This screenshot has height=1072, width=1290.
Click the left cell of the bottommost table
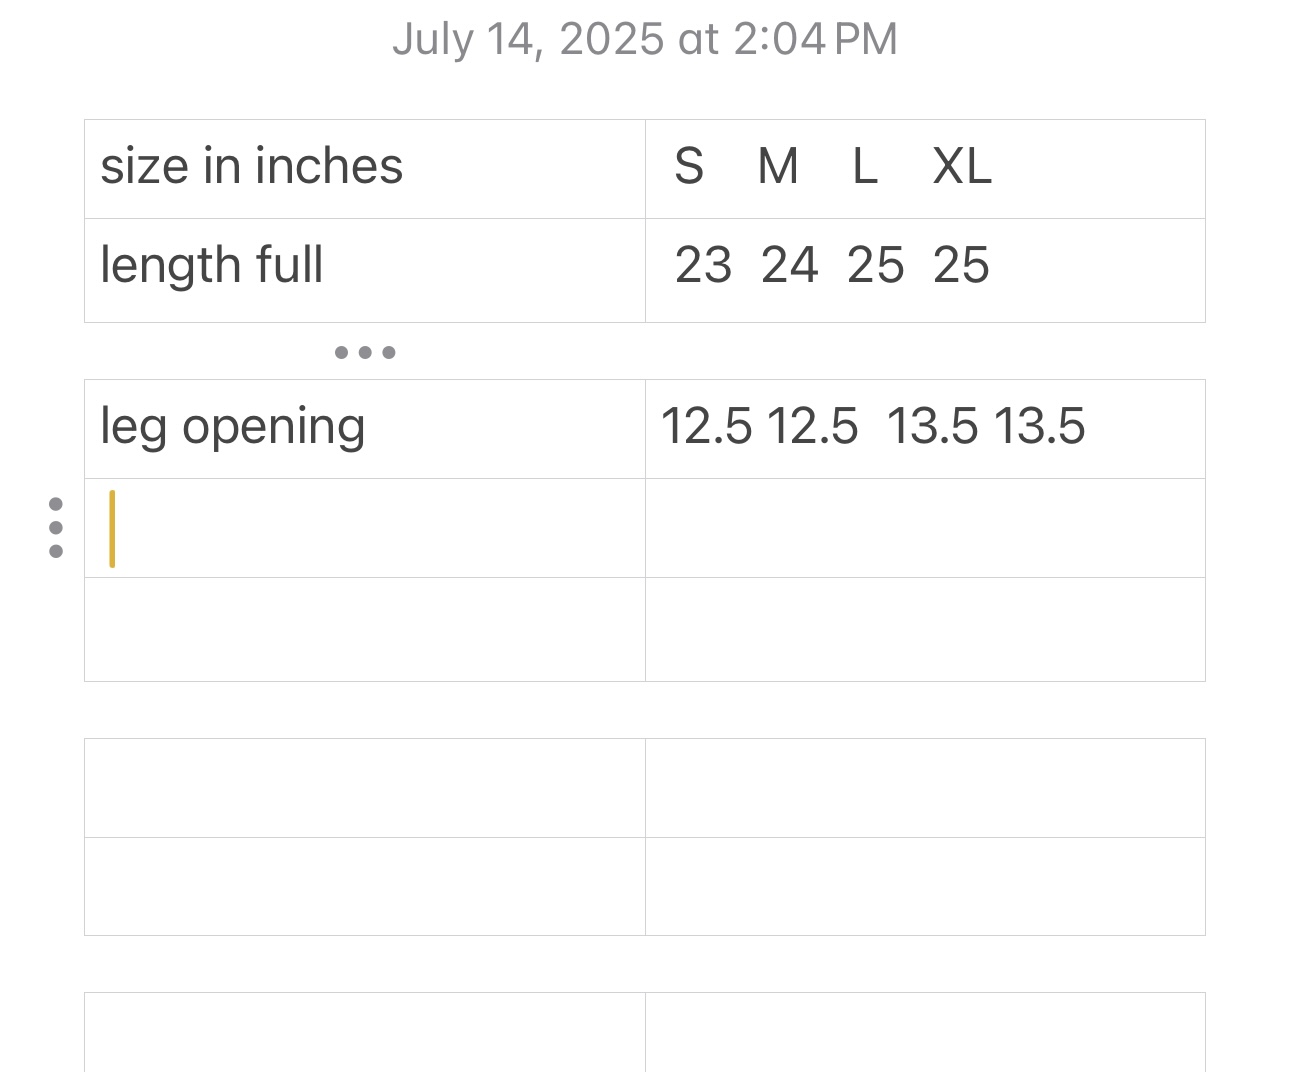pyautogui.click(x=364, y=1032)
